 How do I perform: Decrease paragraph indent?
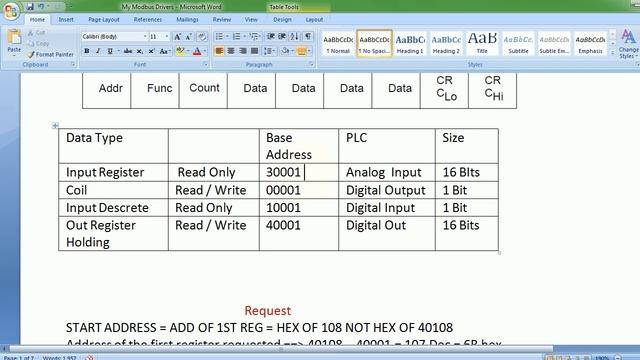(270, 37)
